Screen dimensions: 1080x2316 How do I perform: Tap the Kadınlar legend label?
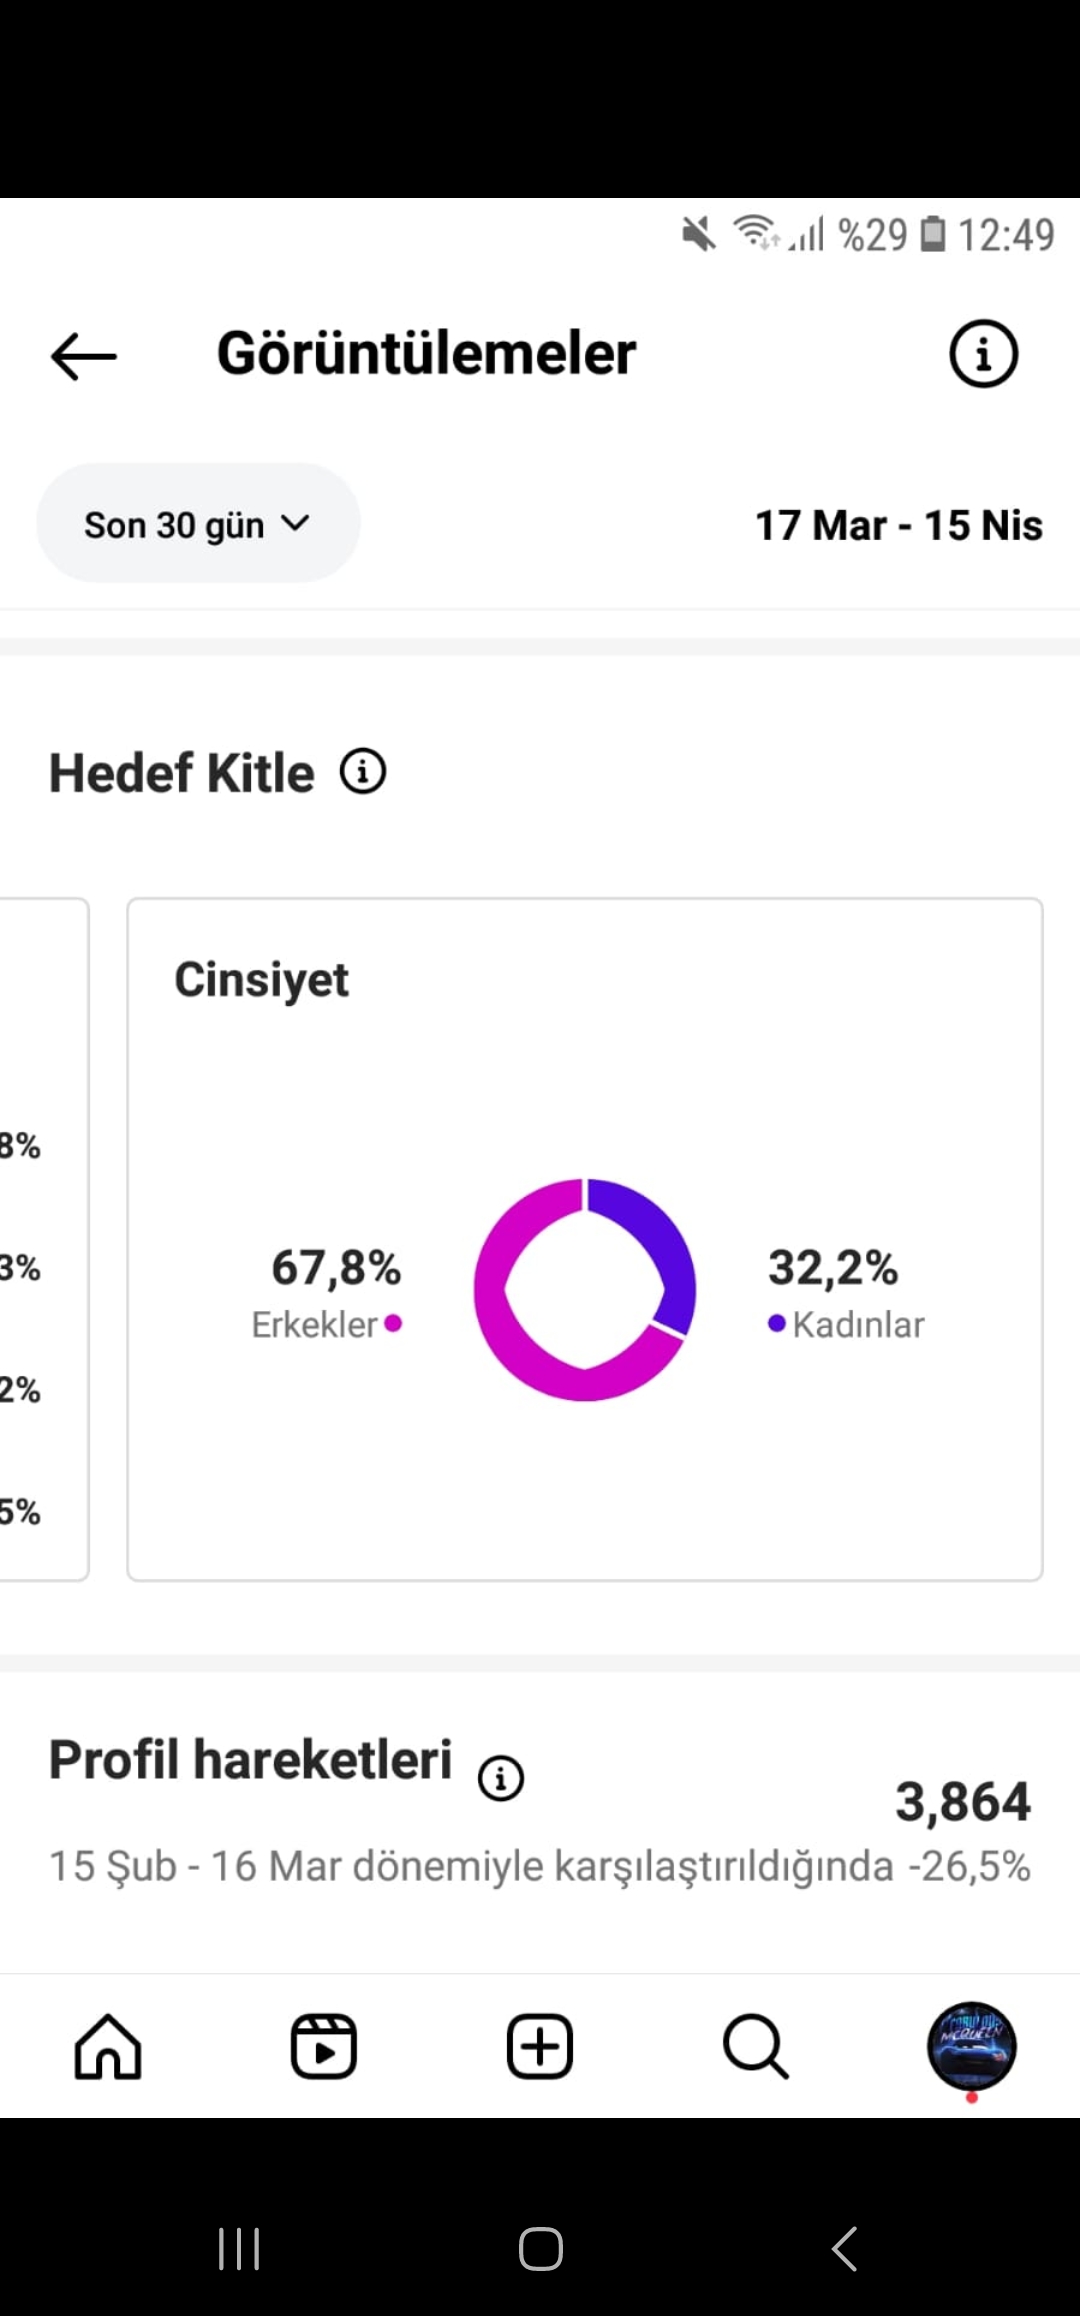858,1324
